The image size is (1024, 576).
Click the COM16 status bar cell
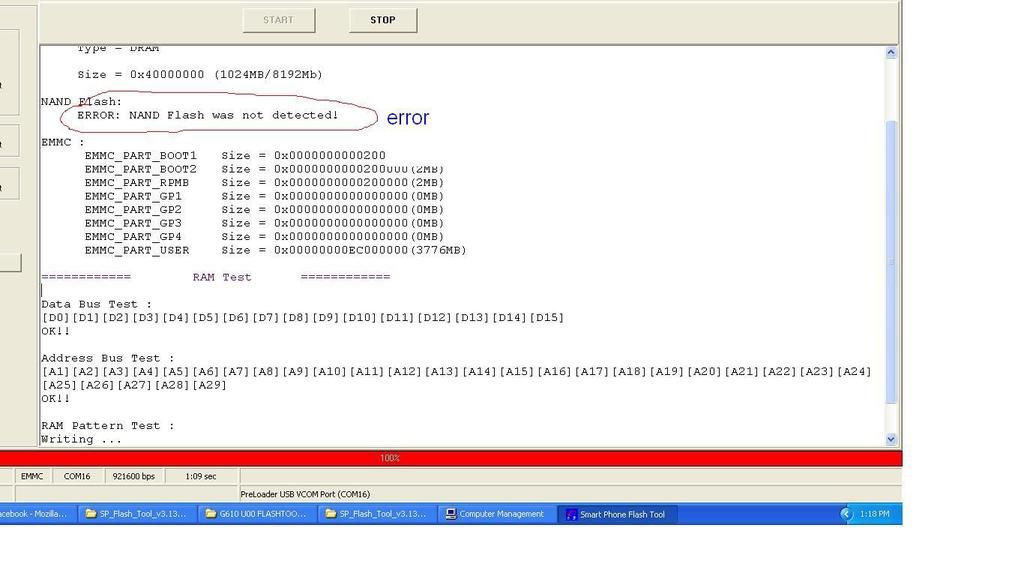pyautogui.click(x=77, y=476)
